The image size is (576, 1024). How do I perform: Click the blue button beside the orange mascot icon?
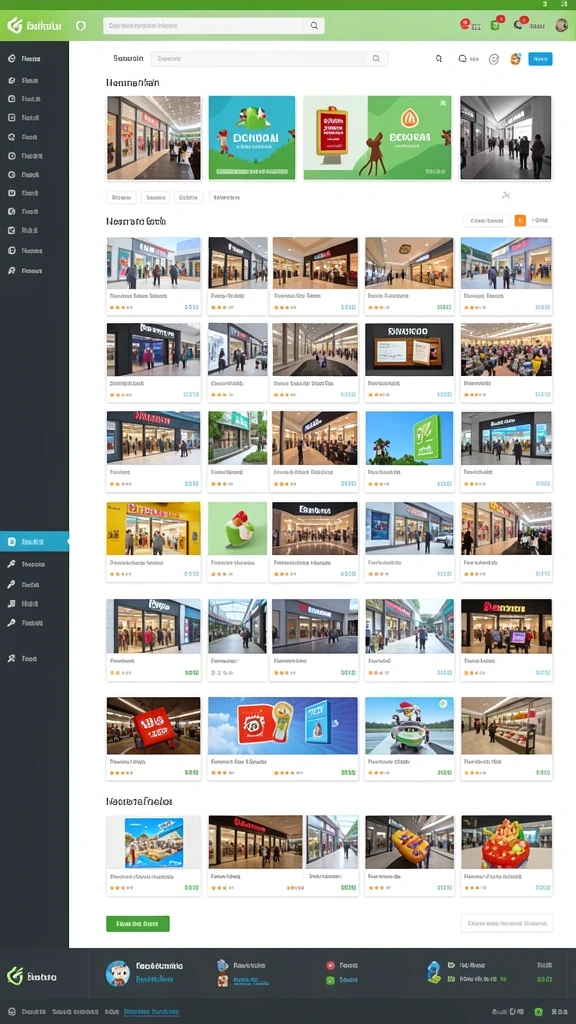click(x=540, y=59)
